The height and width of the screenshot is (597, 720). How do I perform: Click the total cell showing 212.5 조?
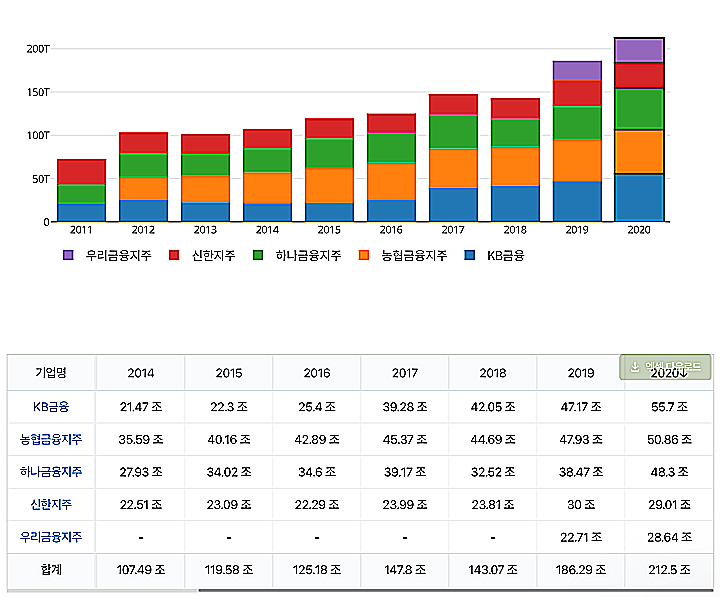pos(669,569)
